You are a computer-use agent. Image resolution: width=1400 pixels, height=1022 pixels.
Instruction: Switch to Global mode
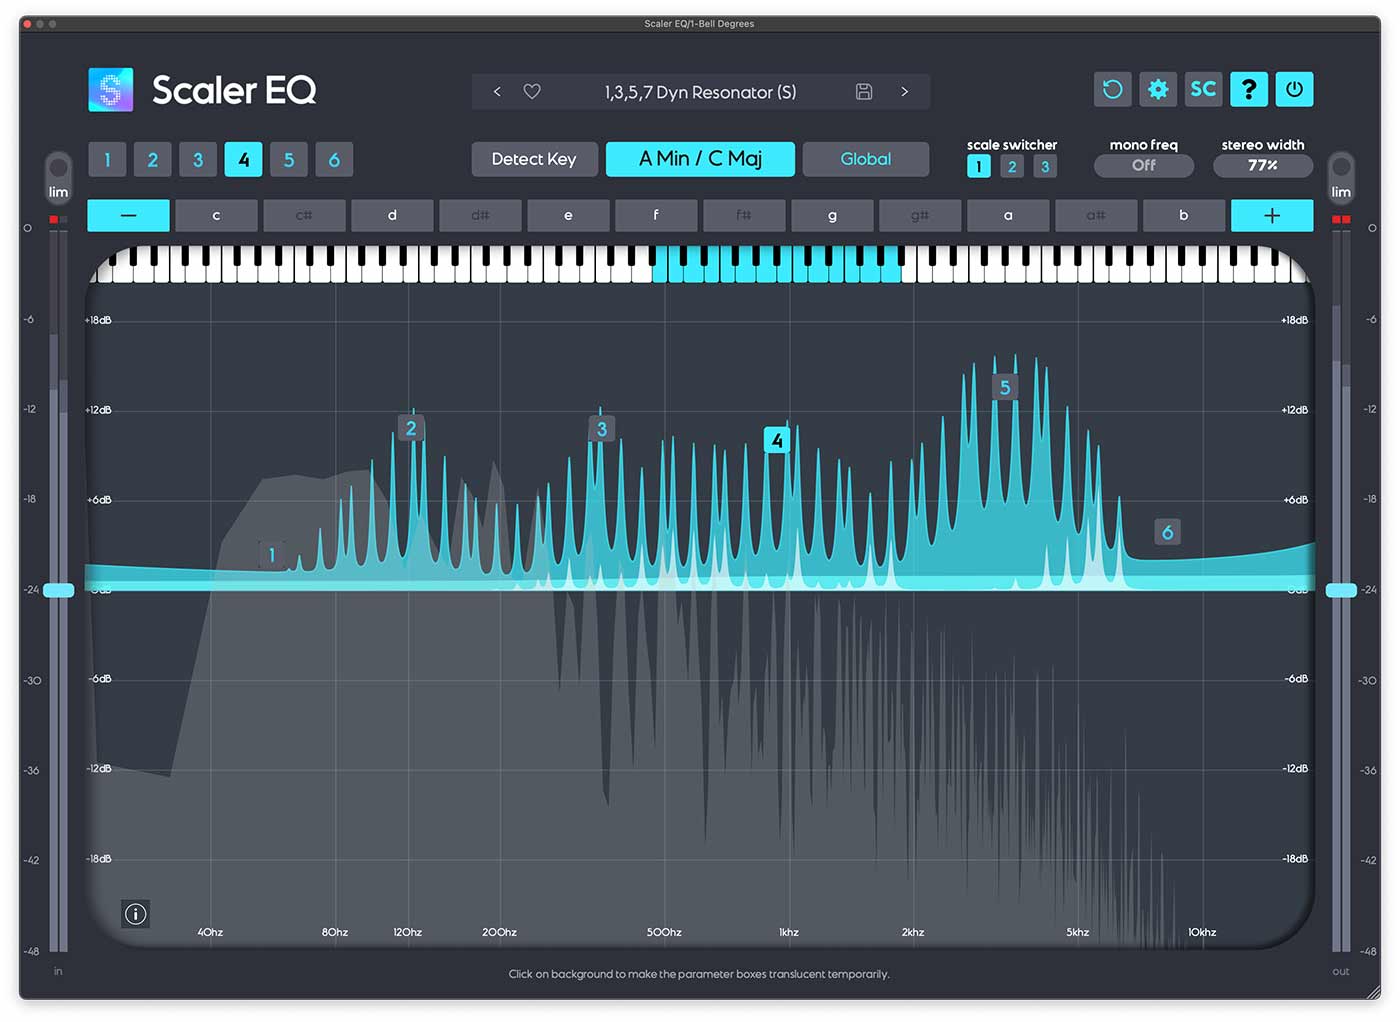click(x=866, y=158)
